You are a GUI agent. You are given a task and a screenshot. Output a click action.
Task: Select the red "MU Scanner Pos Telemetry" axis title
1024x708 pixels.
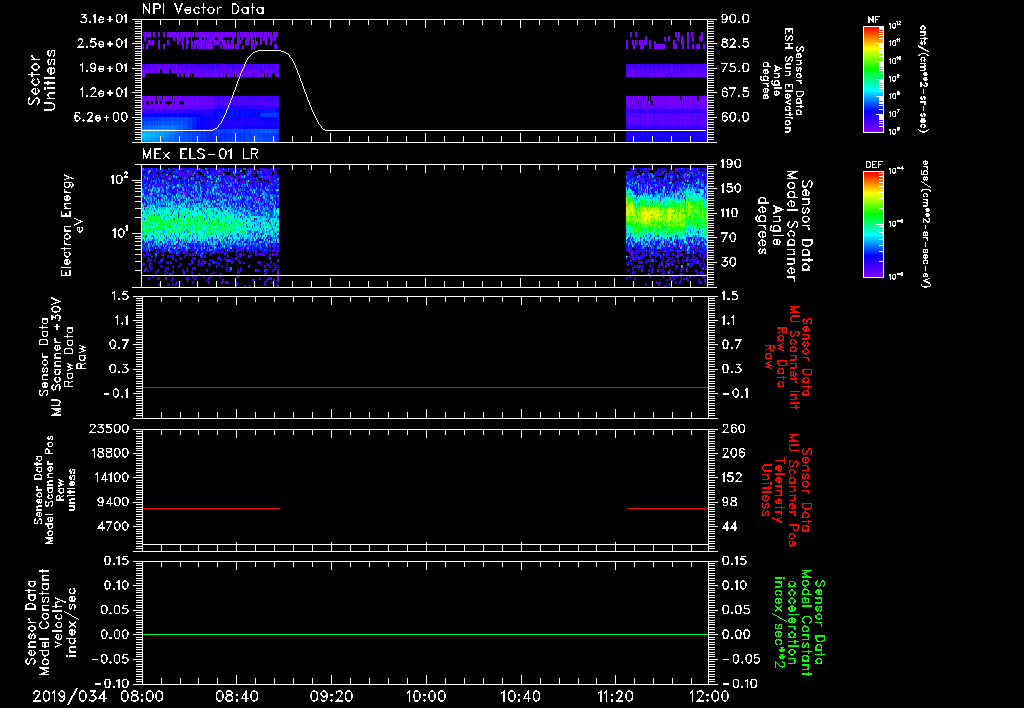[785, 490]
